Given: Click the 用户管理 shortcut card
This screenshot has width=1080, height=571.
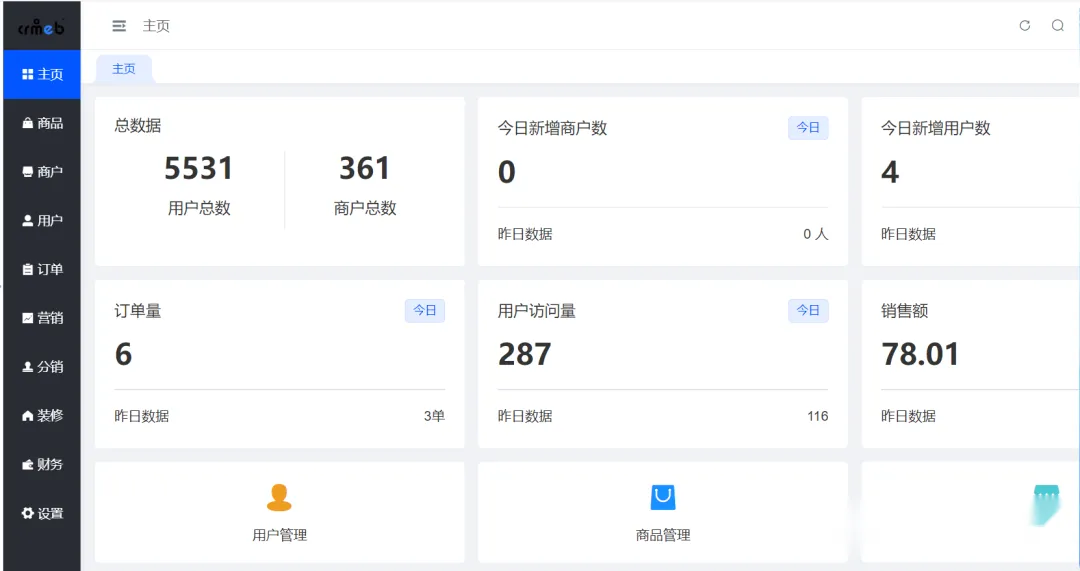Looking at the screenshot, I should 280,512.
